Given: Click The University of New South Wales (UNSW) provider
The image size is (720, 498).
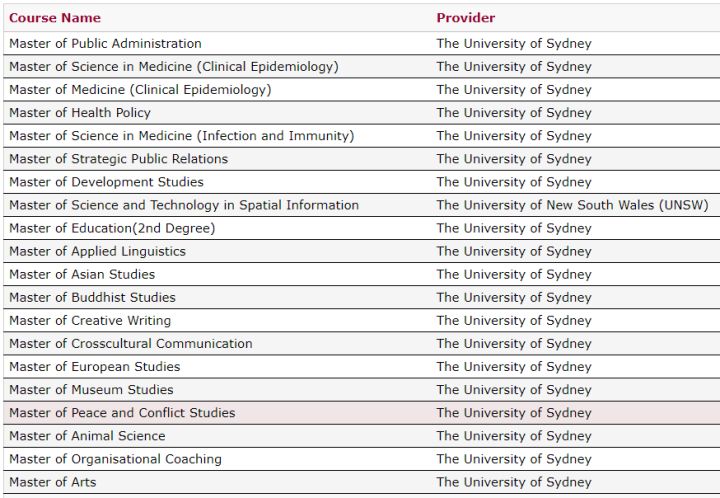Looking at the screenshot, I should (573, 205).
